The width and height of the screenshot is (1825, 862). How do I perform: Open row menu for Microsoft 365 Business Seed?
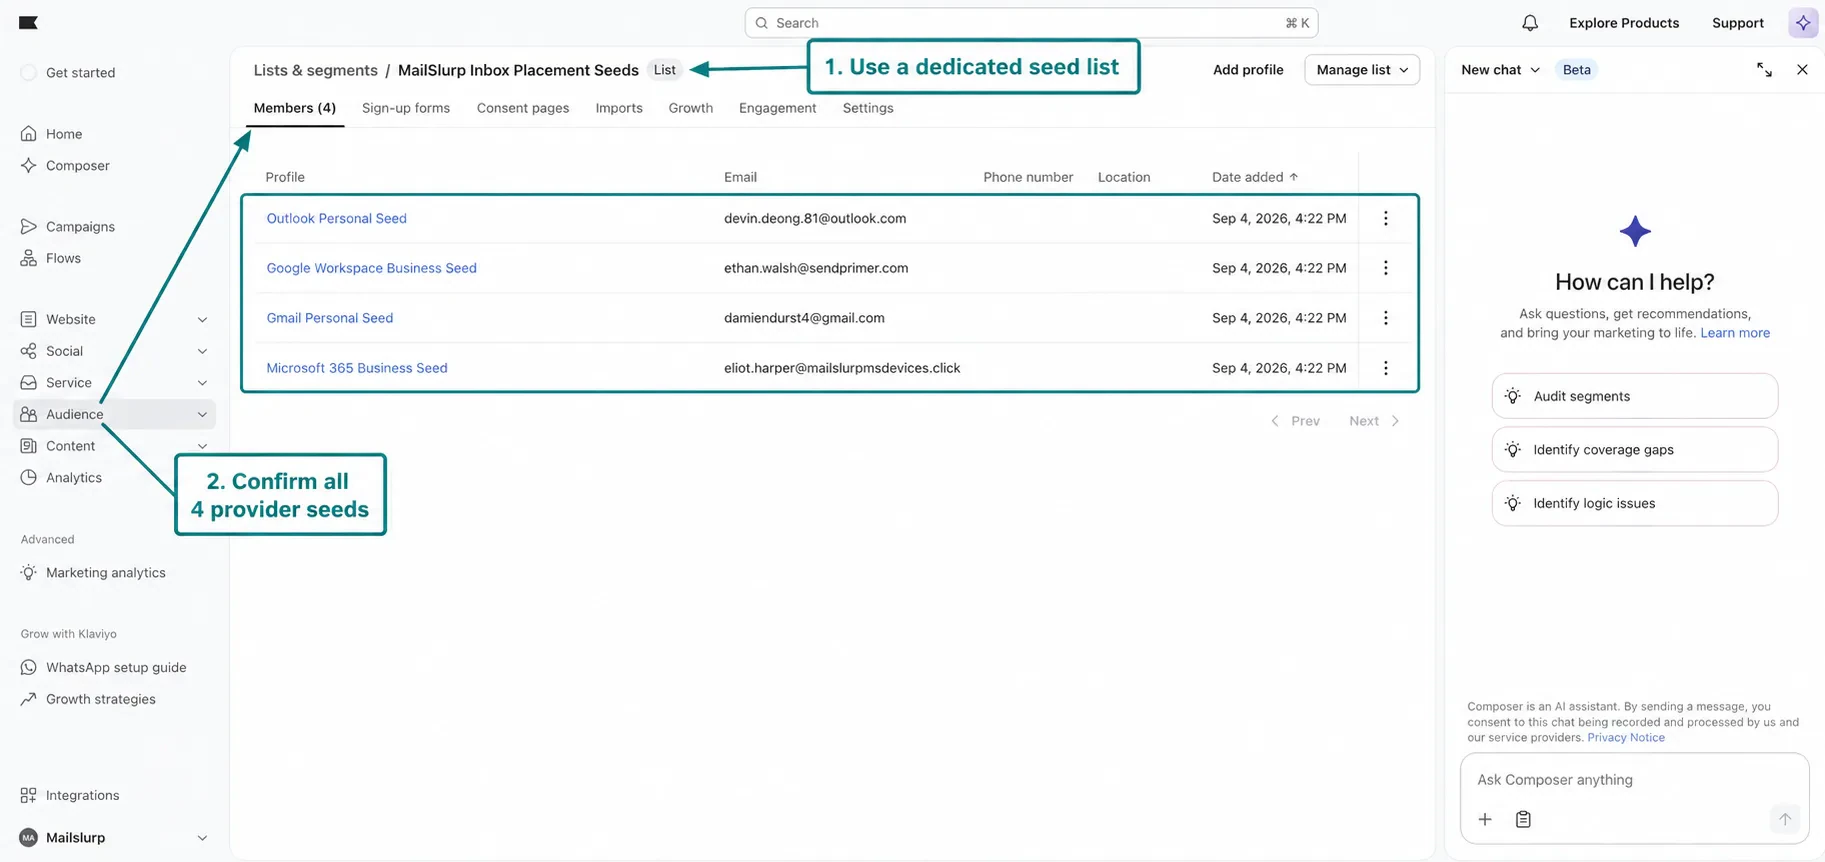pyautogui.click(x=1386, y=368)
